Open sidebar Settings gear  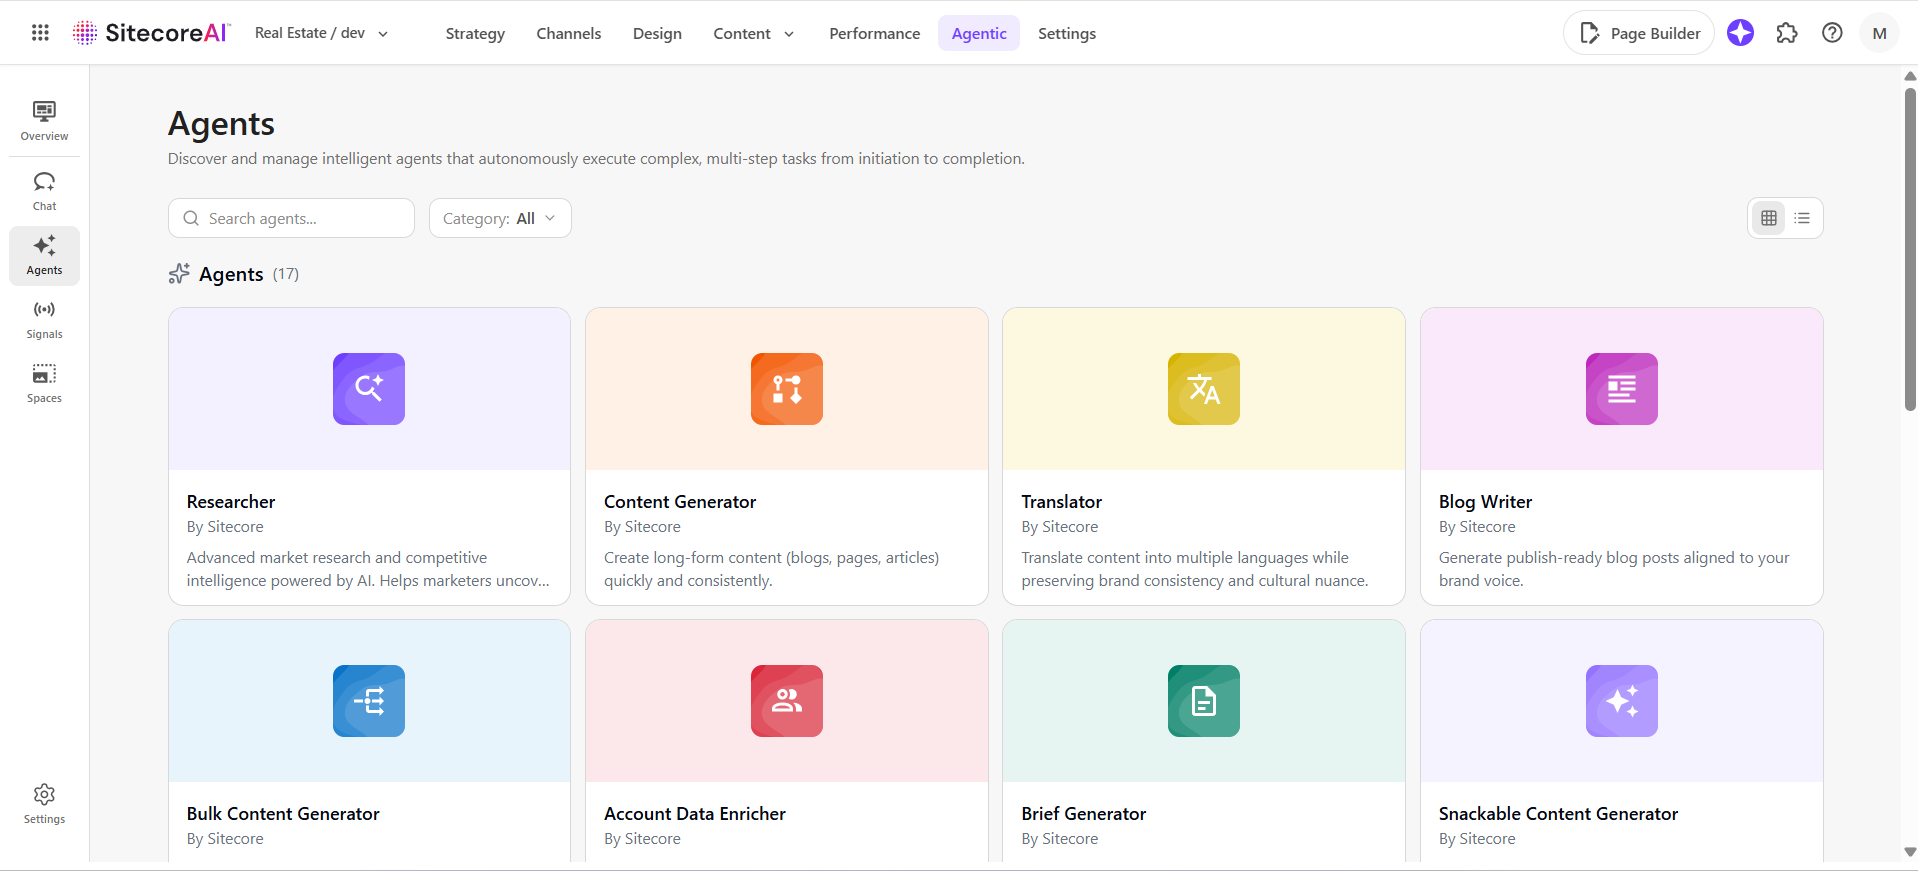click(x=44, y=804)
